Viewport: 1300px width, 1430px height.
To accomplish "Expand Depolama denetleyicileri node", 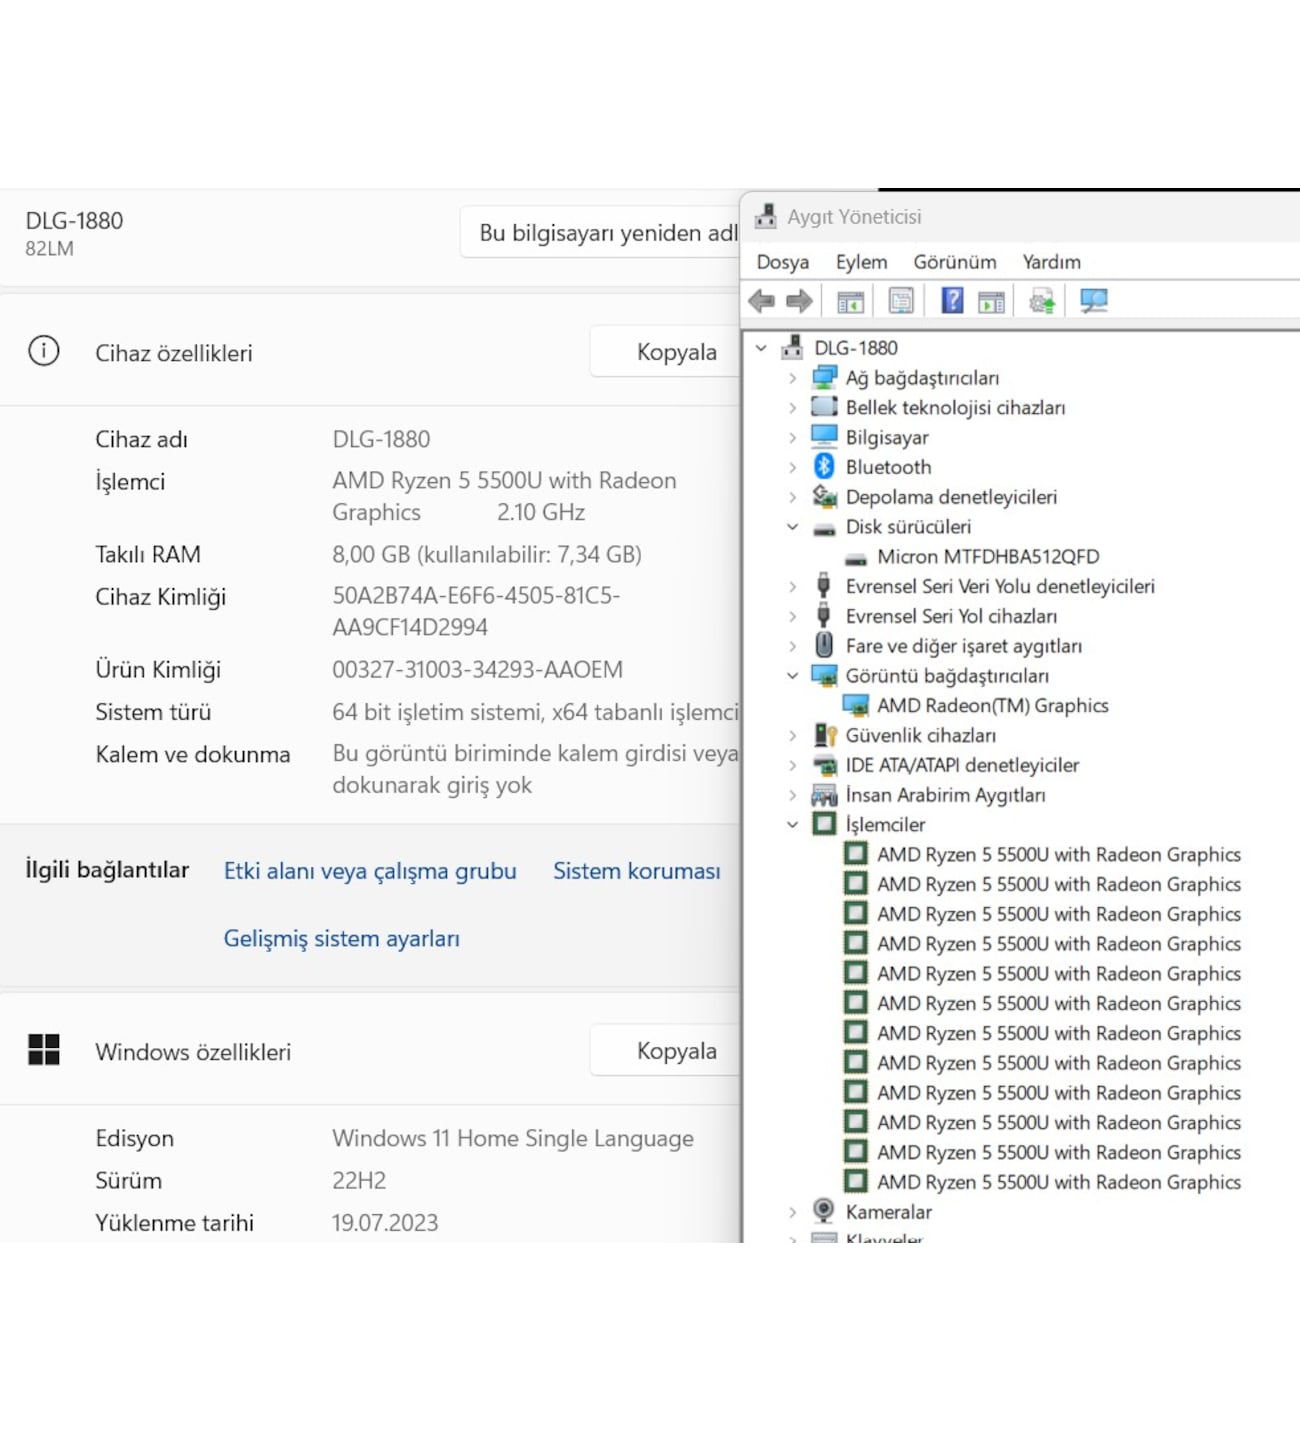I will pyautogui.click(x=792, y=497).
